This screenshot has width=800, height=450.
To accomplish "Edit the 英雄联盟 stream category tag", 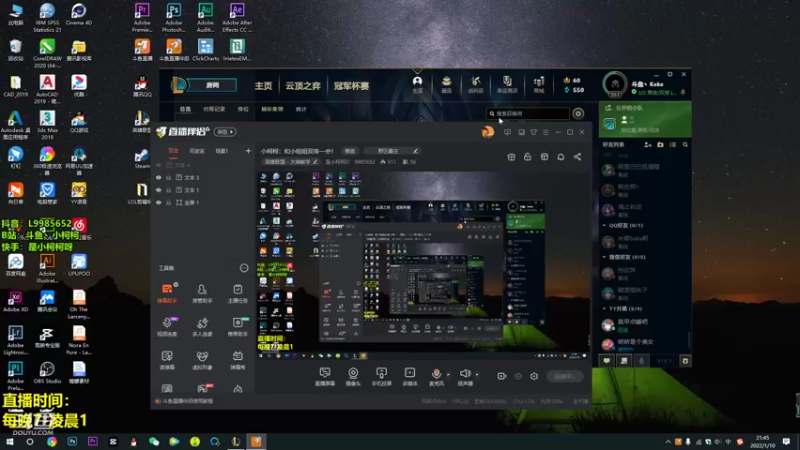I will (x=291, y=162).
